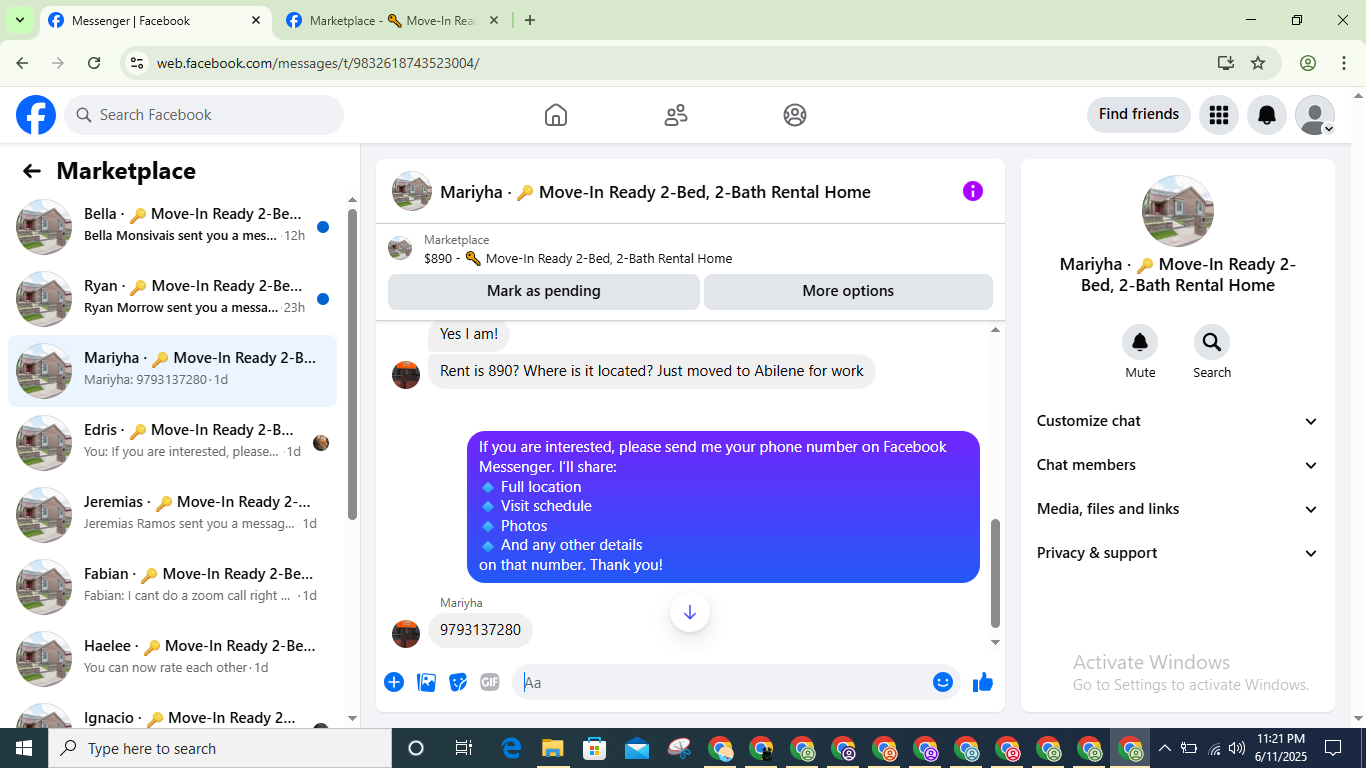Click the Find friends button
The image size is (1366, 768).
[x=1139, y=114]
